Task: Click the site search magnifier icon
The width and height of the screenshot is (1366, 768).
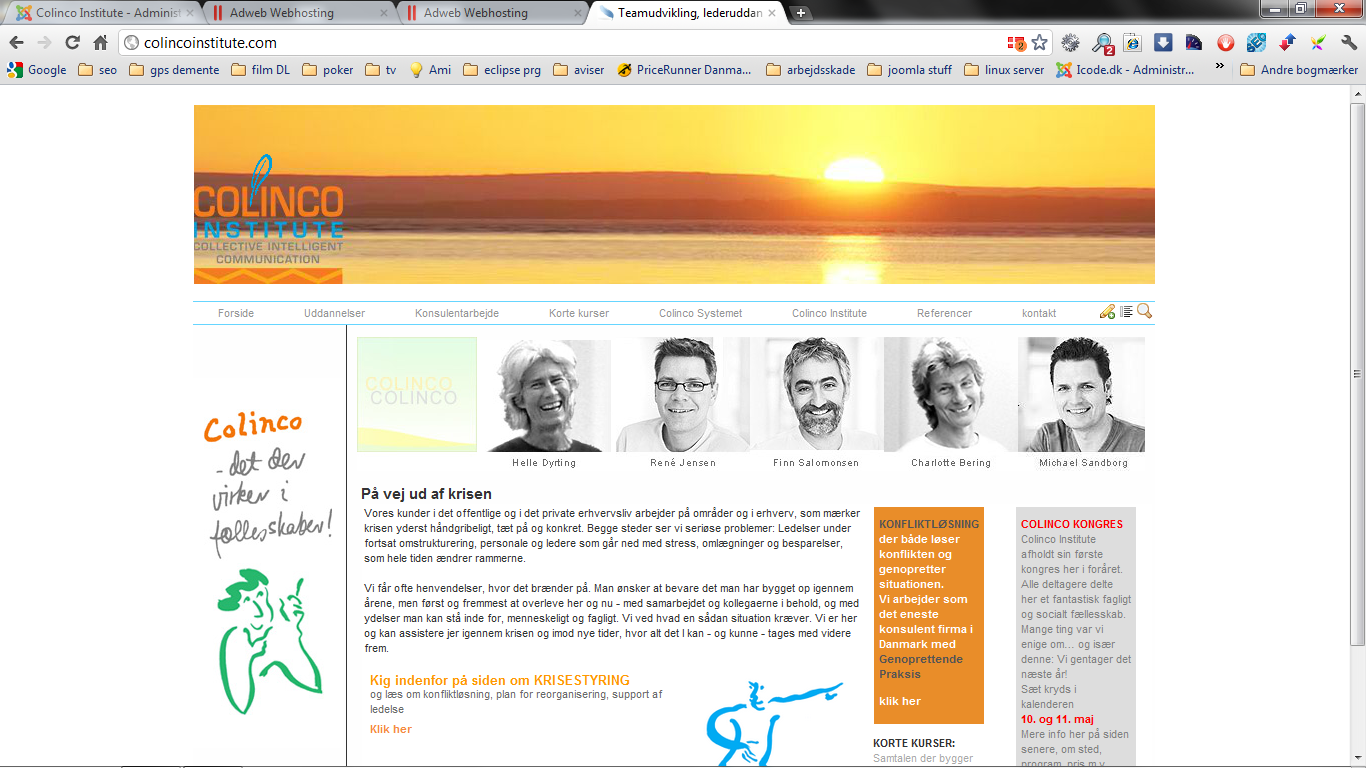Action: [1144, 312]
